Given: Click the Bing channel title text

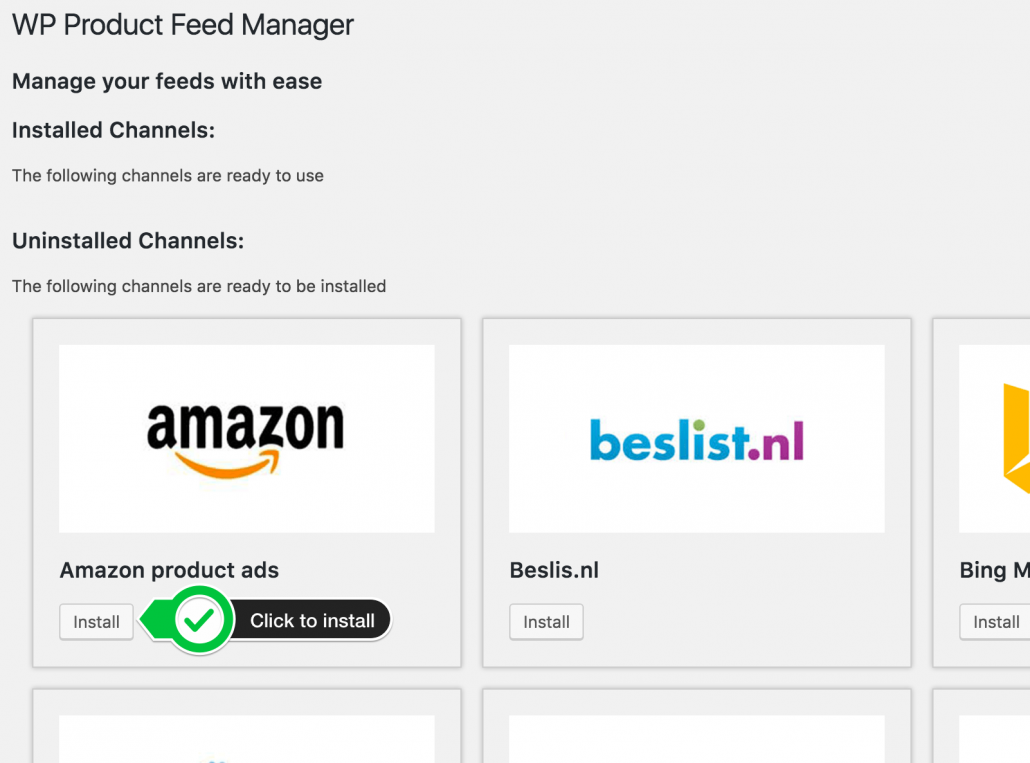Looking at the screenshot, I should 994,571.
